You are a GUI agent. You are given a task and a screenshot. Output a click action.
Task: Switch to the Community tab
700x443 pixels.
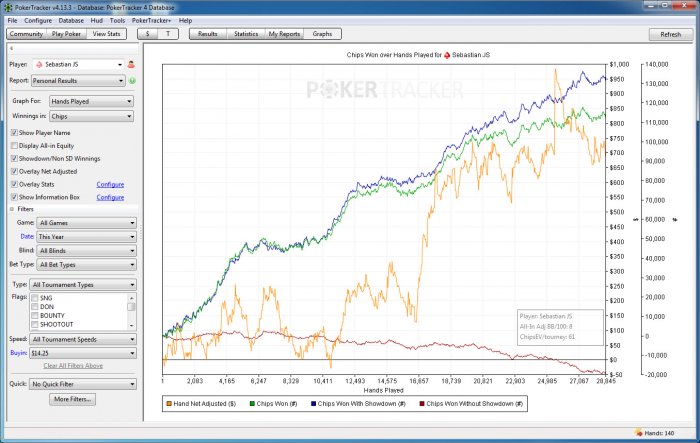click(26, 34)
